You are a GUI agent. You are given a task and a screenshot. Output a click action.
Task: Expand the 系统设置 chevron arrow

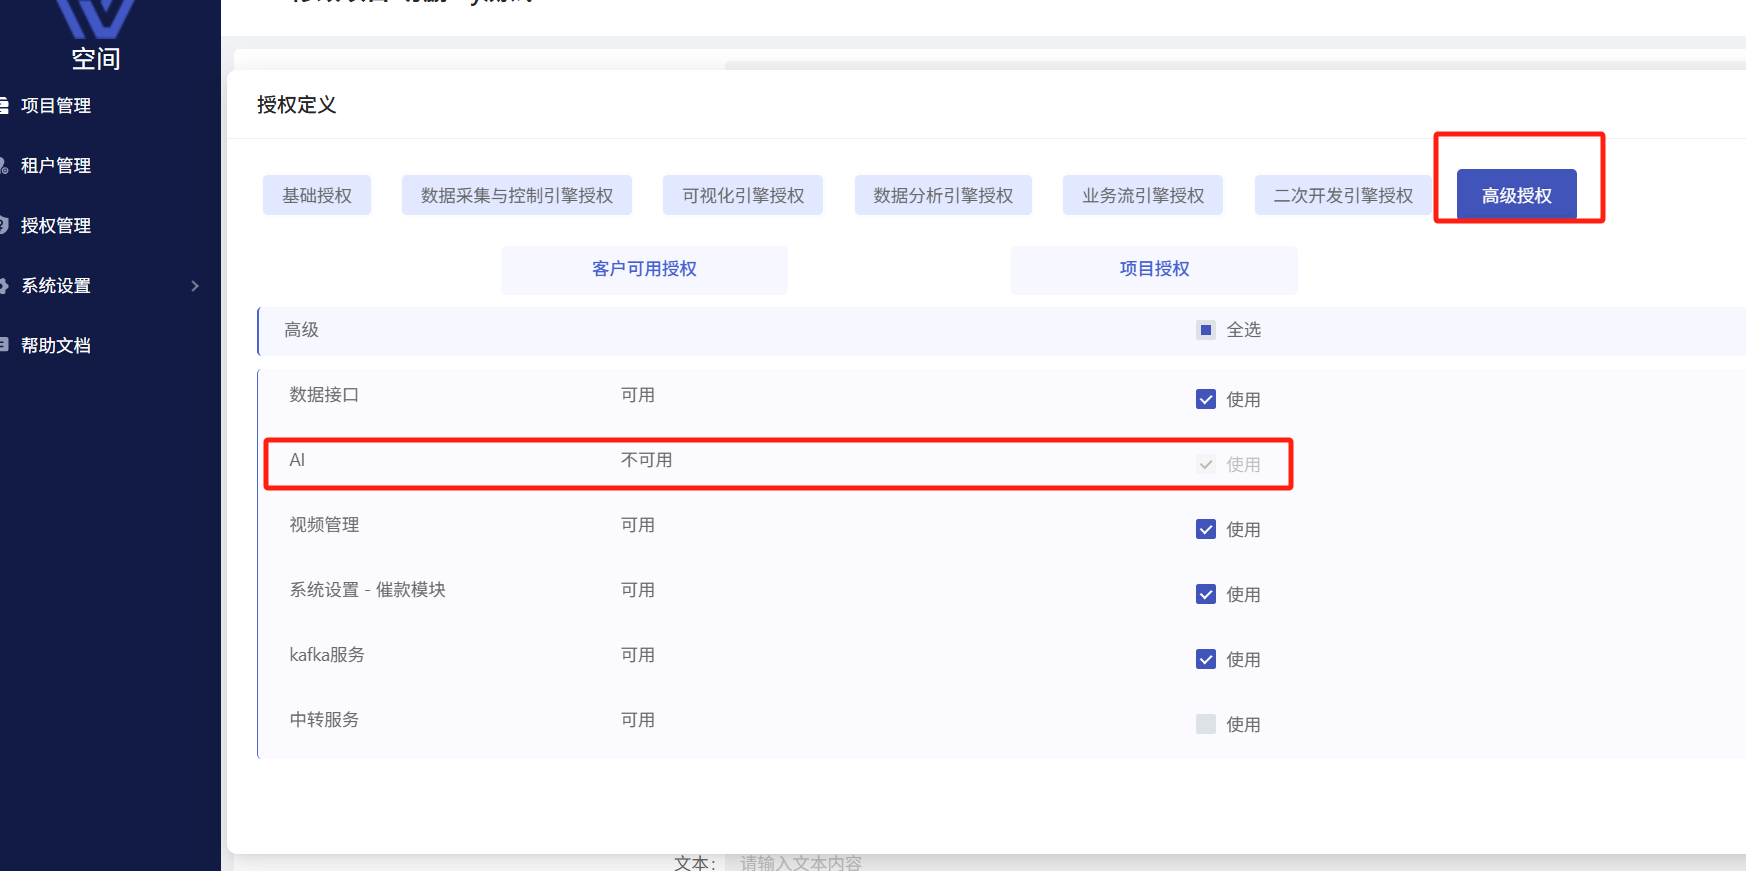(195, 286)
